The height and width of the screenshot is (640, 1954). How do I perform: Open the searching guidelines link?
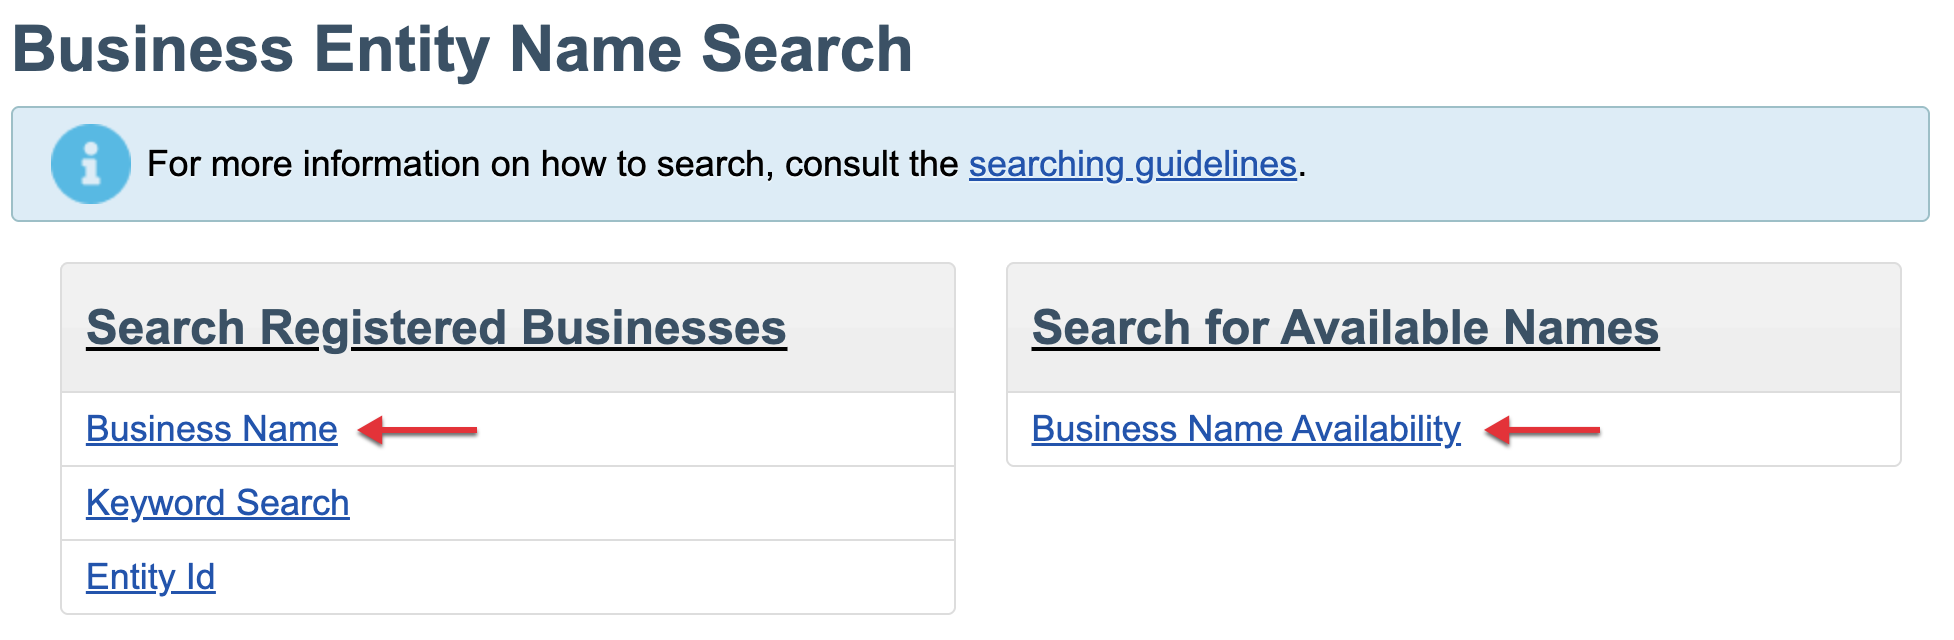[x=1132, y=164]
